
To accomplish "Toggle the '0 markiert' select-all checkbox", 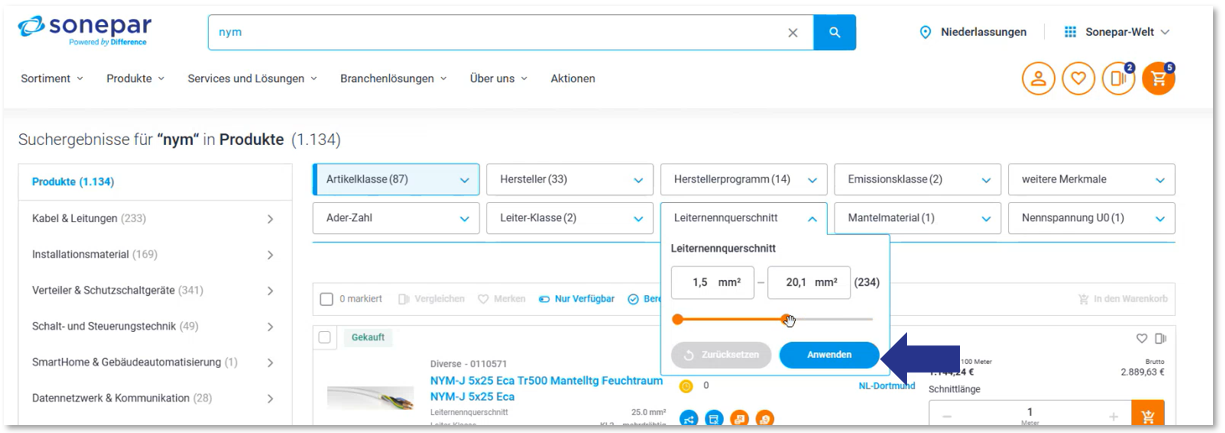I will coord(327,299).
